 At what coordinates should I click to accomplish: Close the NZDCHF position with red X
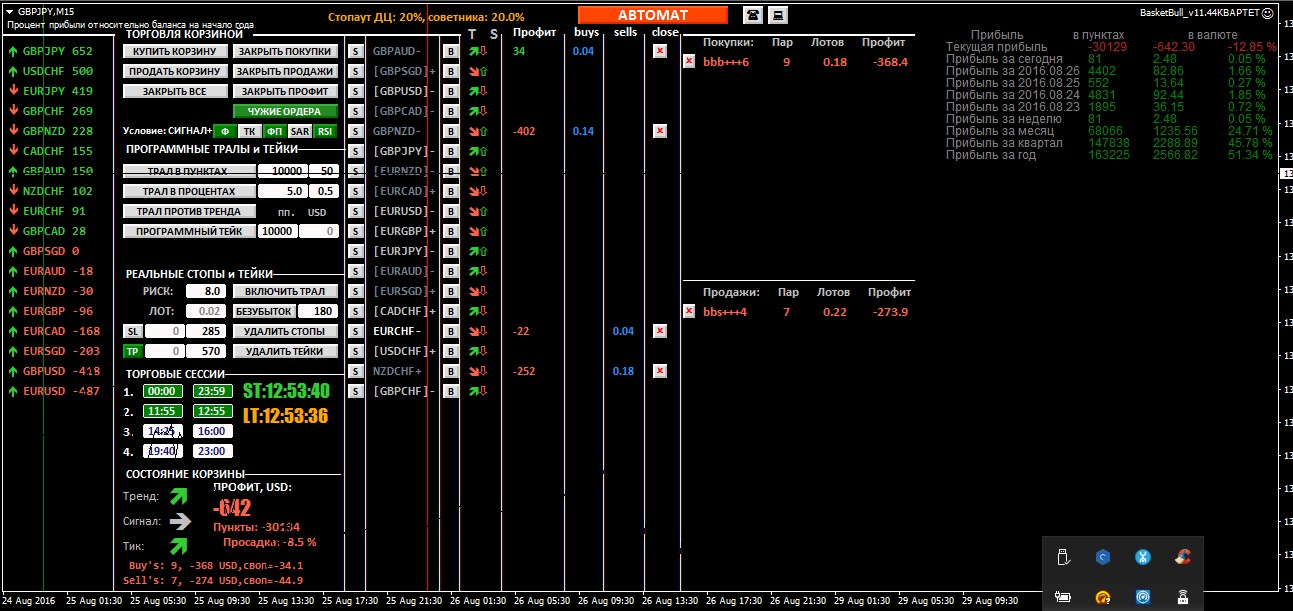(x=659, y=371)
